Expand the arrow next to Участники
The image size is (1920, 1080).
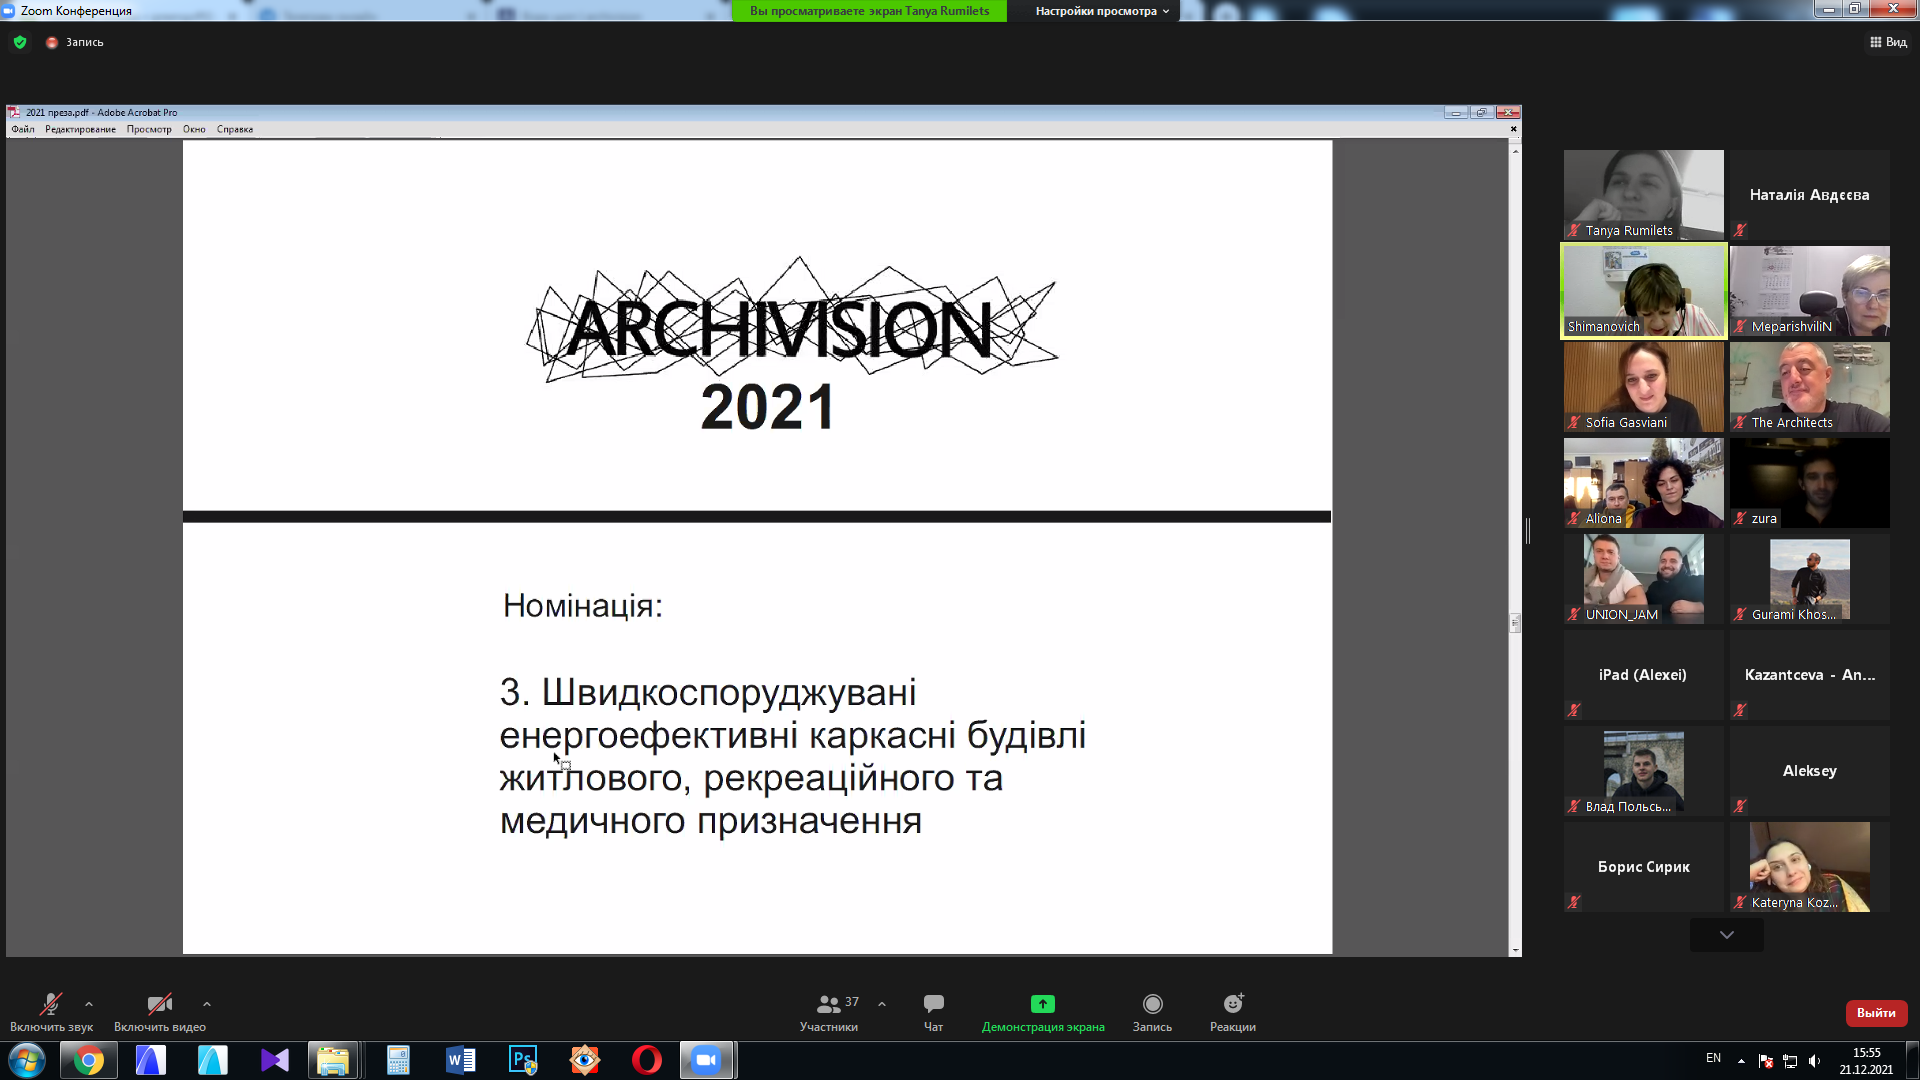[x=882, y=1004]
